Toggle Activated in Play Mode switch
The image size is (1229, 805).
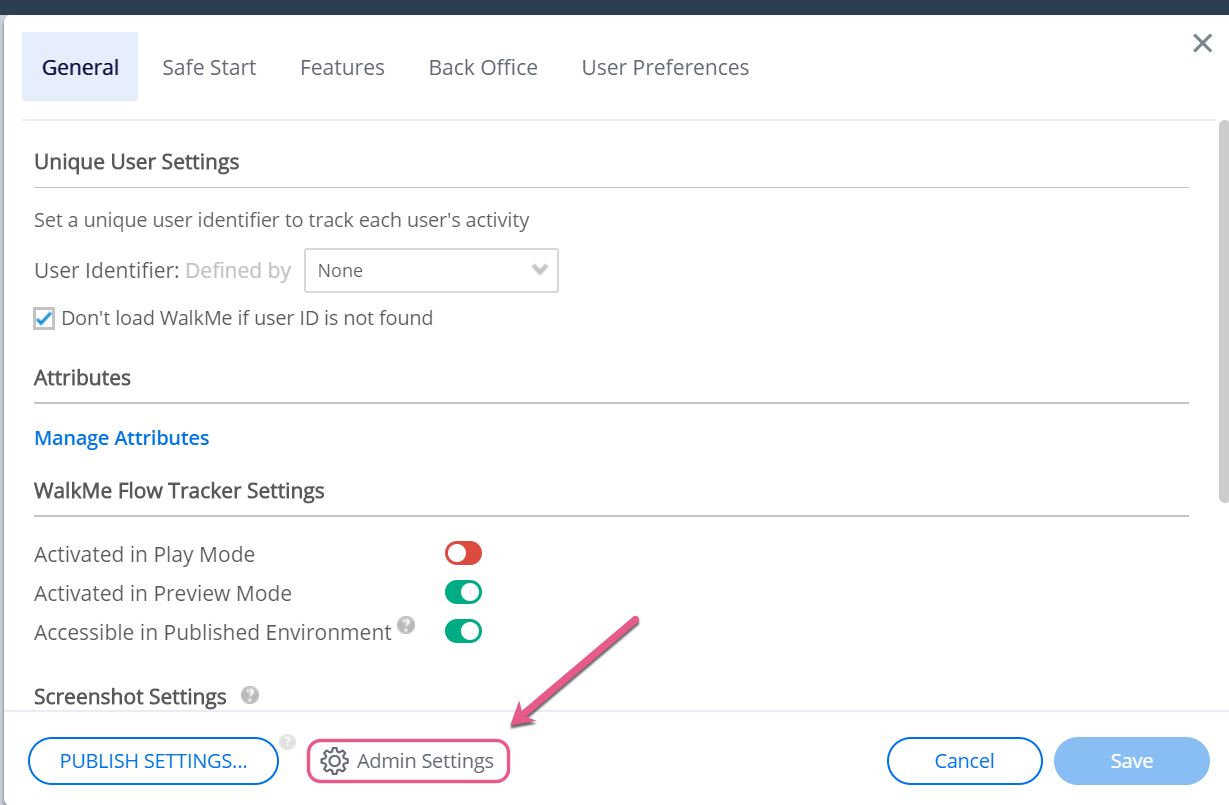[x=464, y=553]
